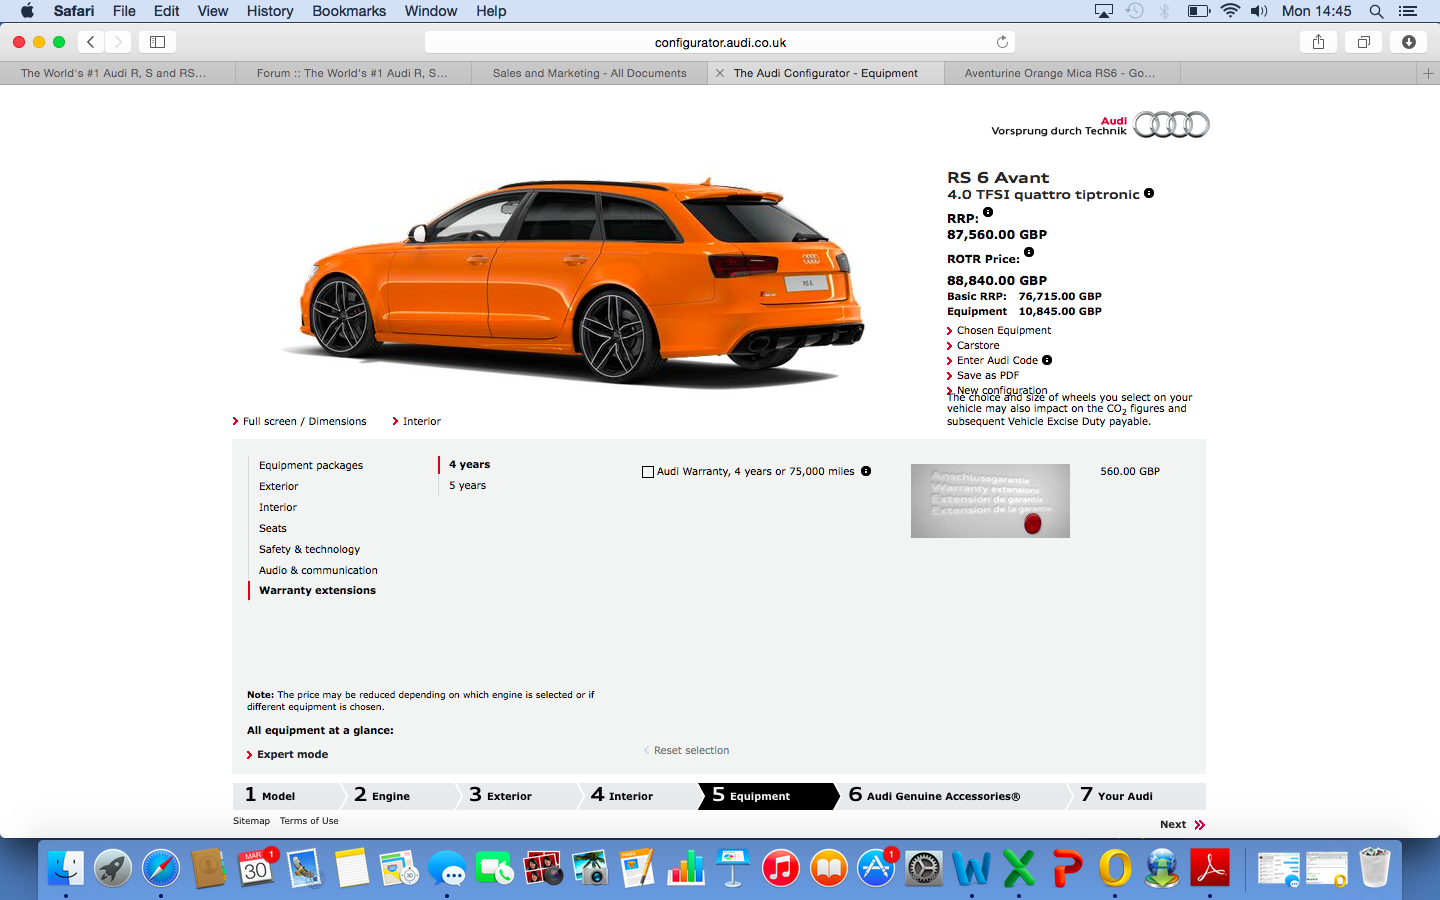Click the reload page icon in address bar
1440x900 pixels.
tap(1002, 42)
